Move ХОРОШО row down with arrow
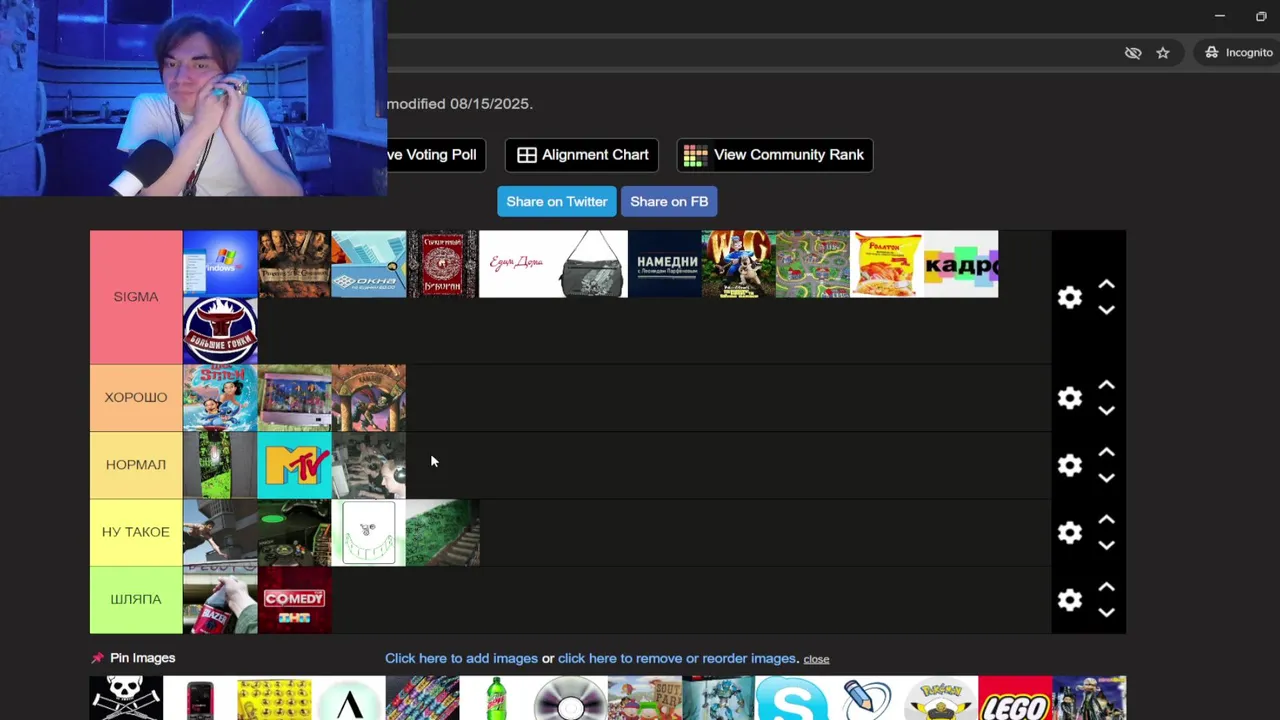 pyautogui.click(x=1106, y=410)
